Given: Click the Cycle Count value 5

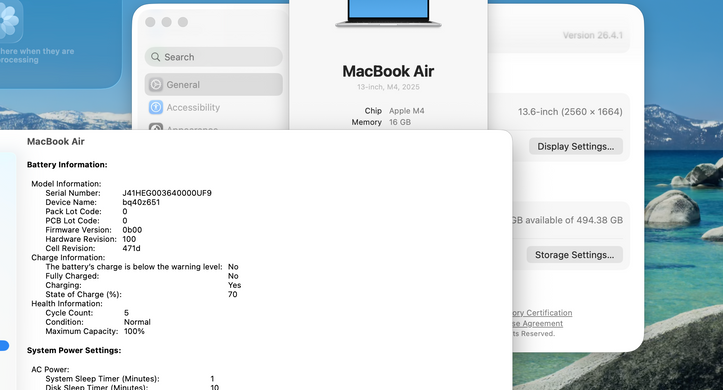Looking at the screenshot, I should coord(126,313).
